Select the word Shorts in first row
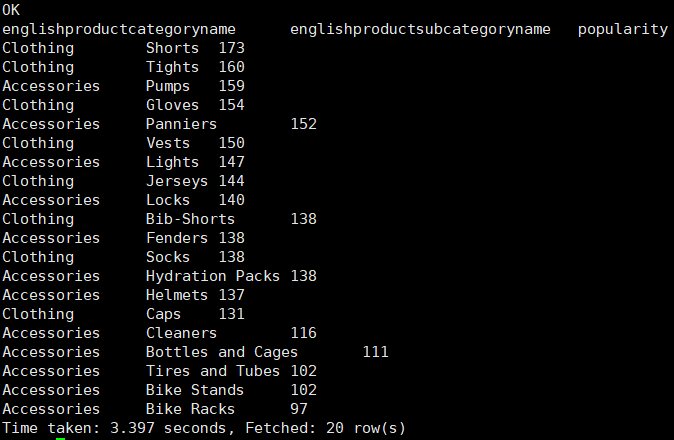This screenshot has height=440, width=674. [x=172, y=48]
